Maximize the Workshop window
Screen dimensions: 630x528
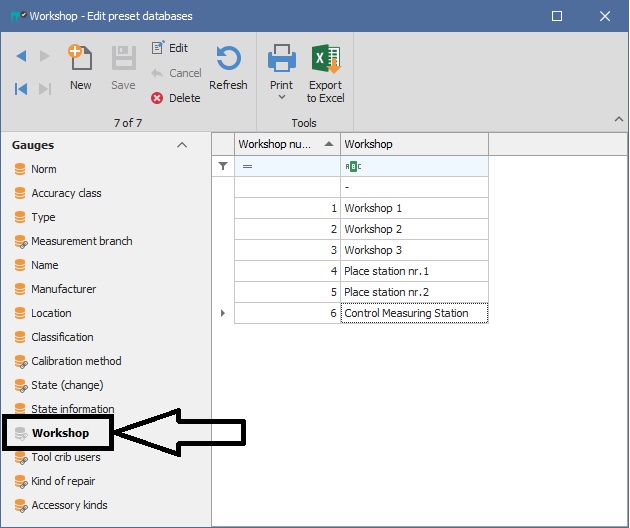[x=557, y=16]
